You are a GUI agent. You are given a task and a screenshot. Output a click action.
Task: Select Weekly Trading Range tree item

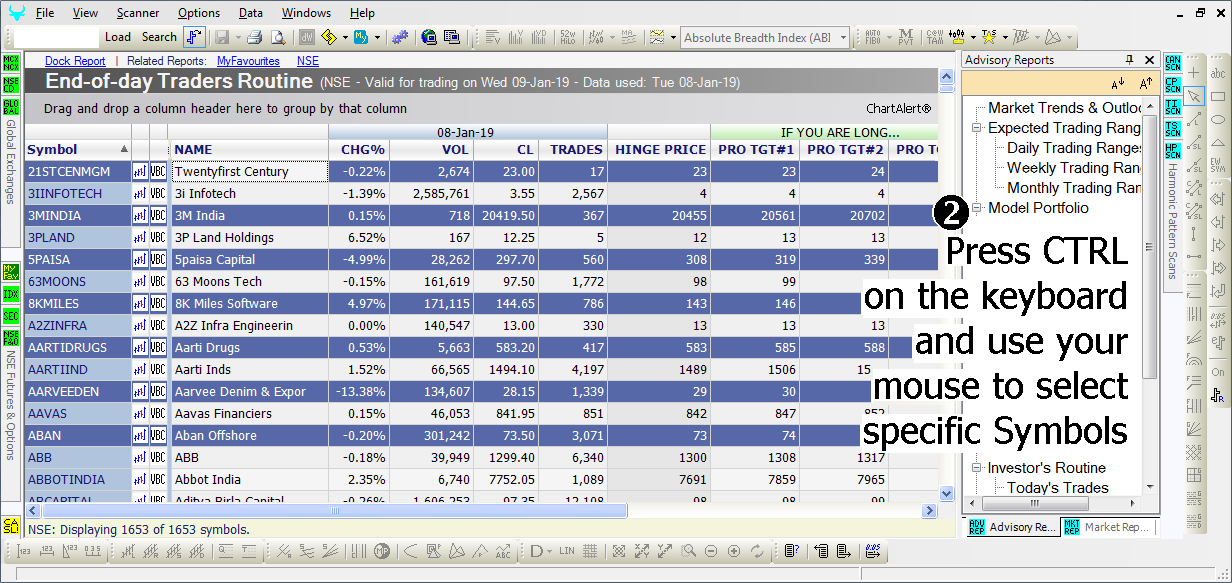(x=1074, y=168)
